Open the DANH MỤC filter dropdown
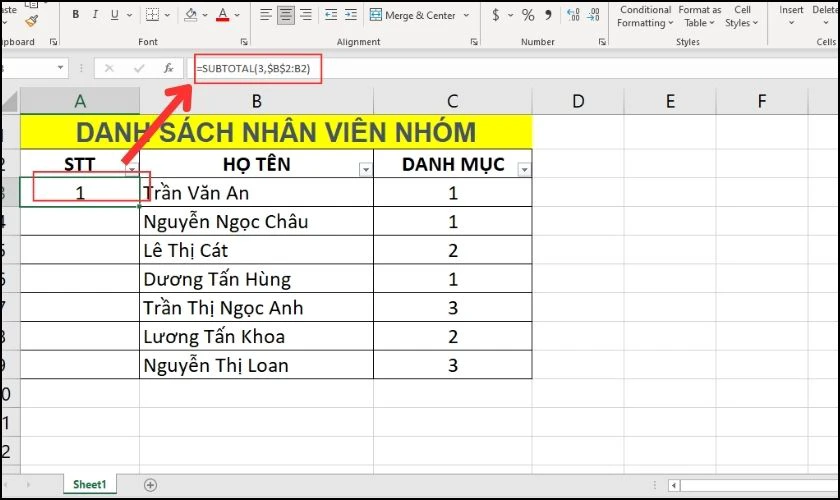Screen dimensions: 840x500 (x=524, y=170)
